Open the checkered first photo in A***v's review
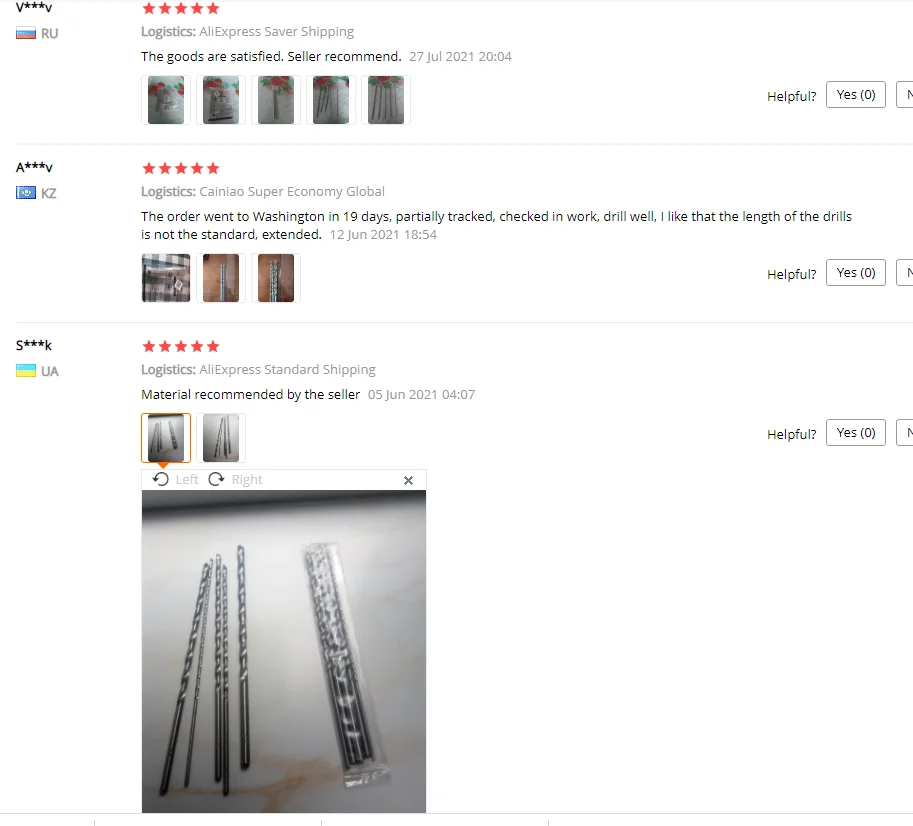Screen dimensions: 913x826 166,278
